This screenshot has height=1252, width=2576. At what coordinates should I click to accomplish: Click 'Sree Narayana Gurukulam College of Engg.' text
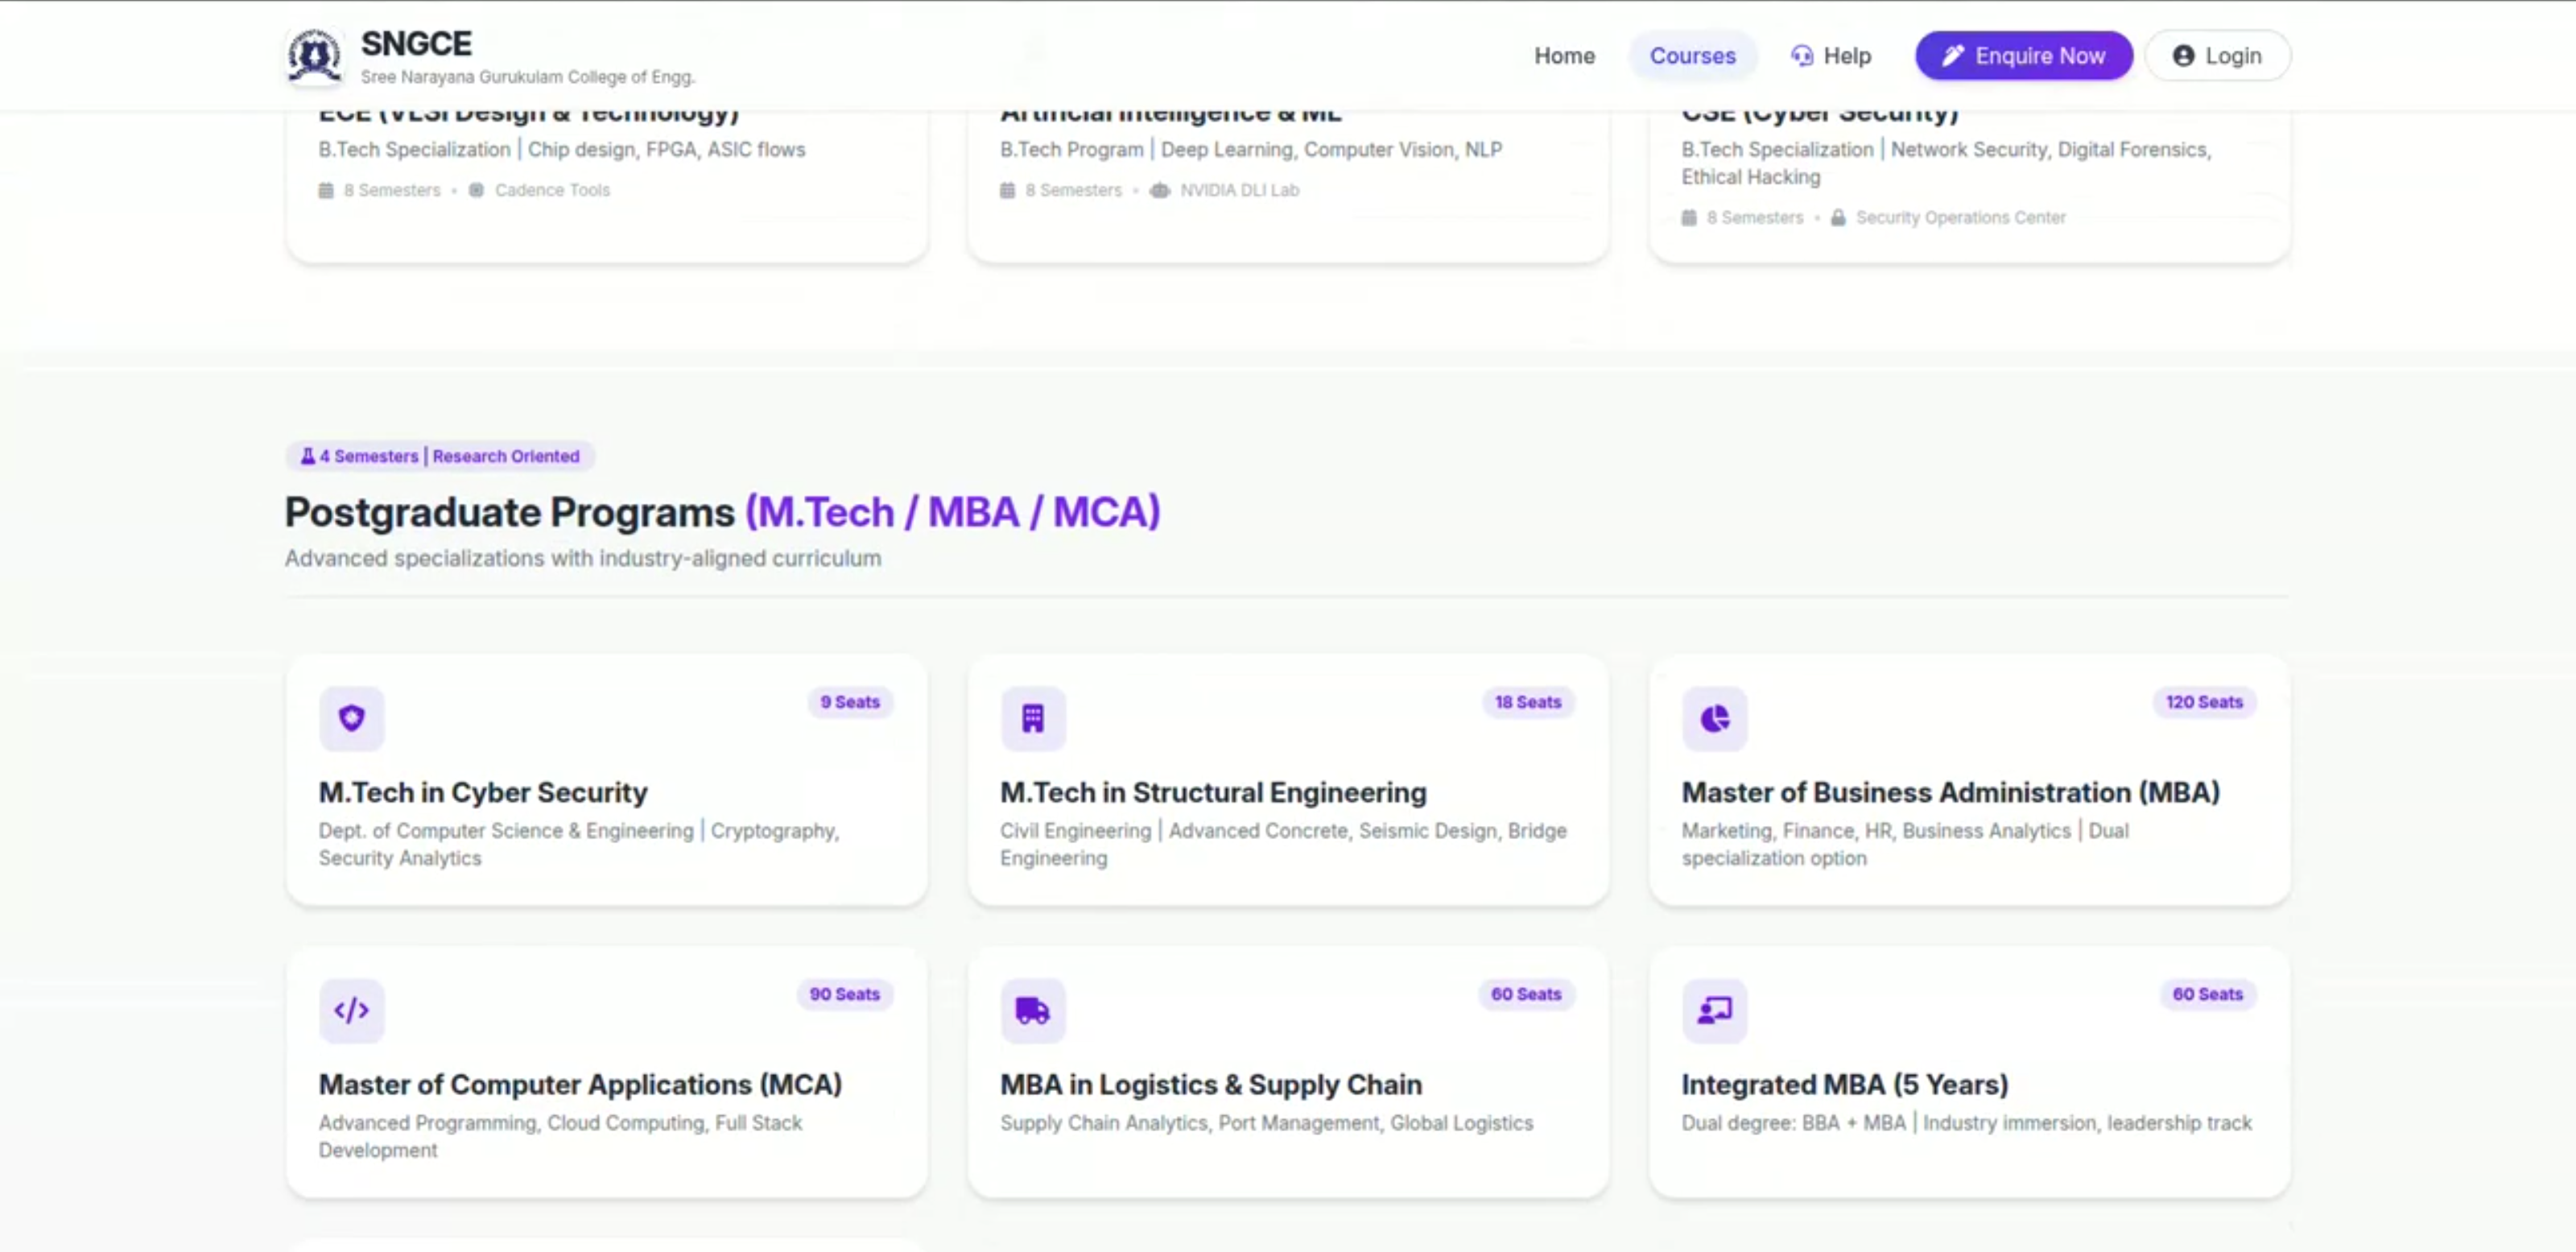[x=527, y=77]
